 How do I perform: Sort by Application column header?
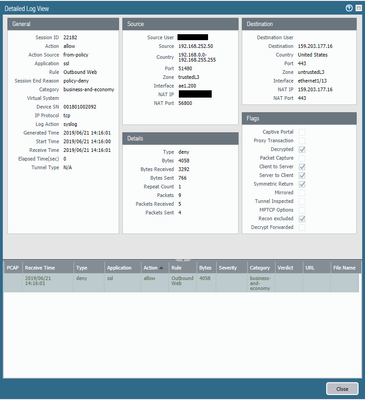click(123, 268)
